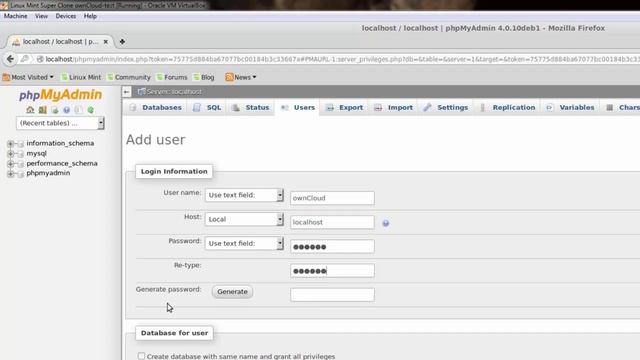Screen dimensions: 640x360
Task: Open the MySQL documentation page icon
Action: tap(78, 110)
